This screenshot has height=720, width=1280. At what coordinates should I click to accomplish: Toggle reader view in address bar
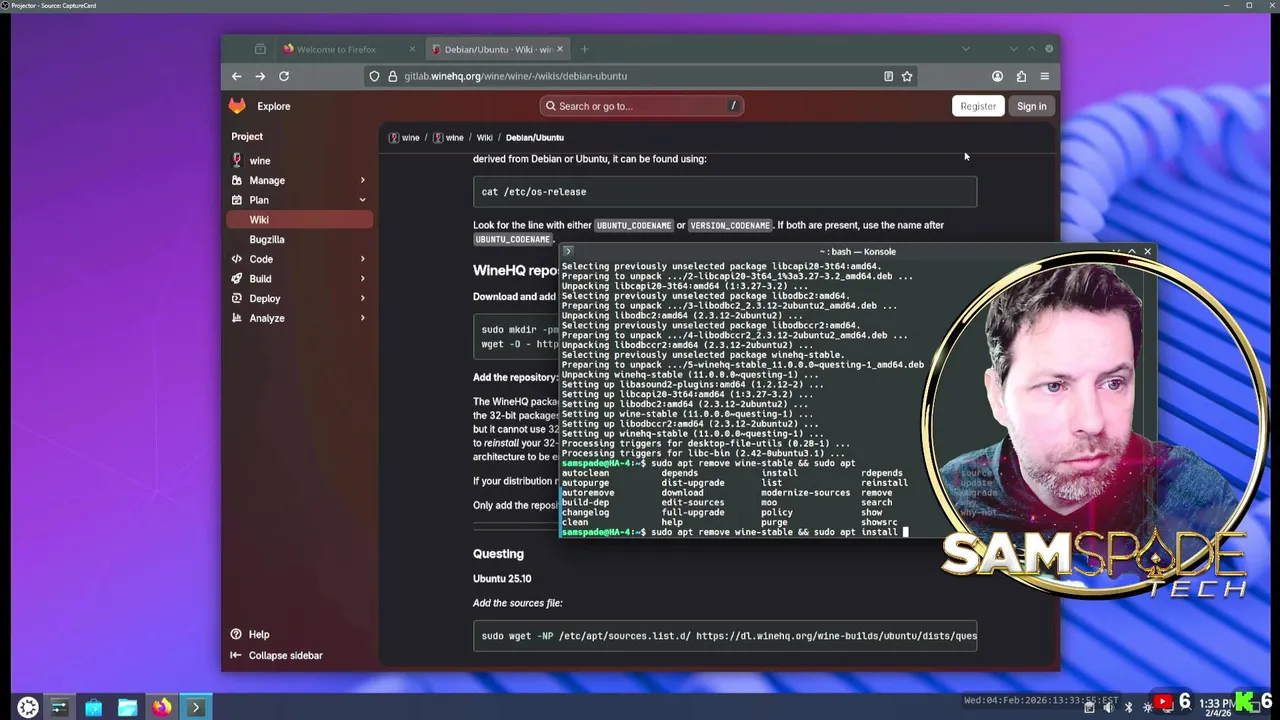tap(888, 76)
